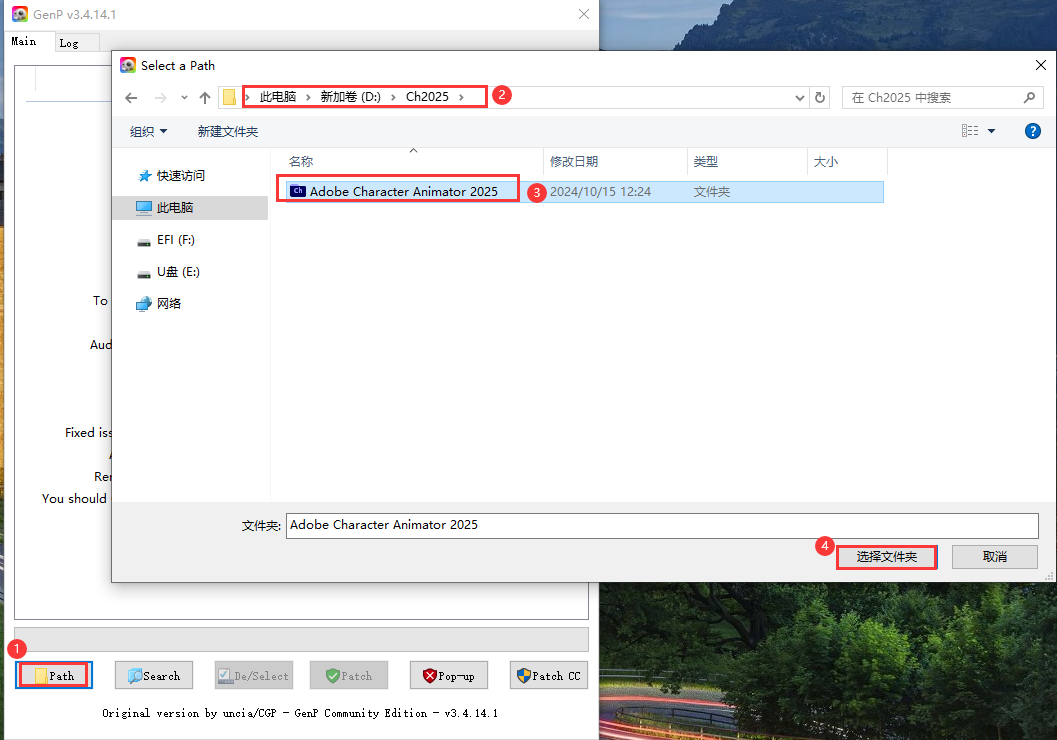Close the Select a Path dialog
This screenshot has width=1057, height=740.
tap(1041, 65)
